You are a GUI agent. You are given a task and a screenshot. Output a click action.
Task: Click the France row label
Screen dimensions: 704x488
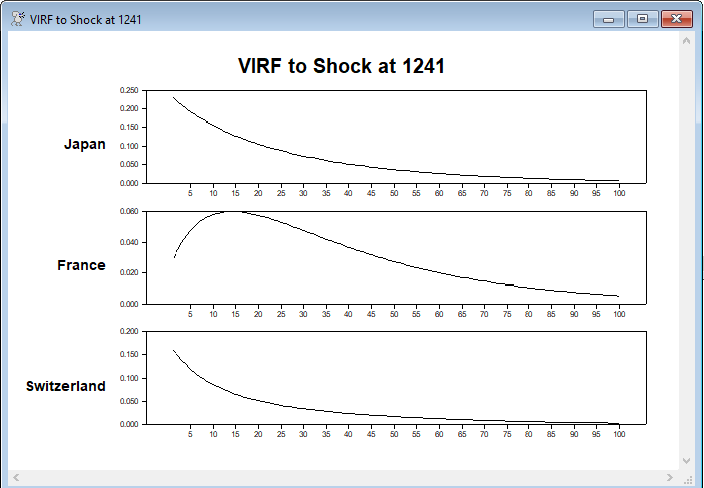[81, 265]
